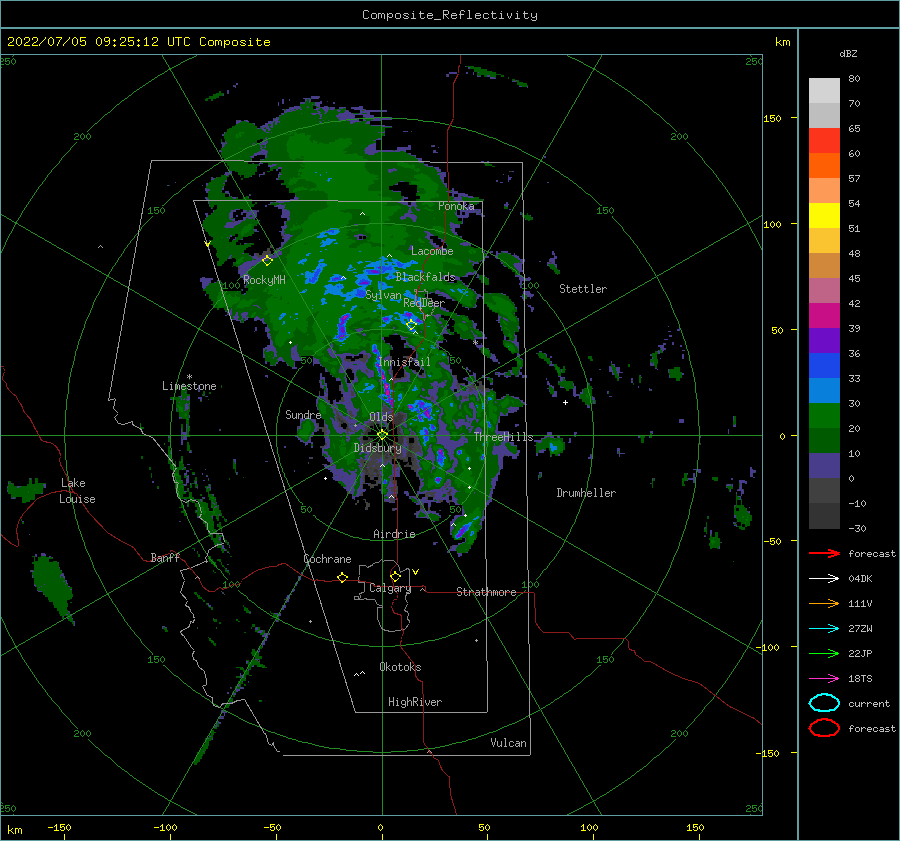Click the cyan 27ZW arrow icon

[x=824, y=629]
